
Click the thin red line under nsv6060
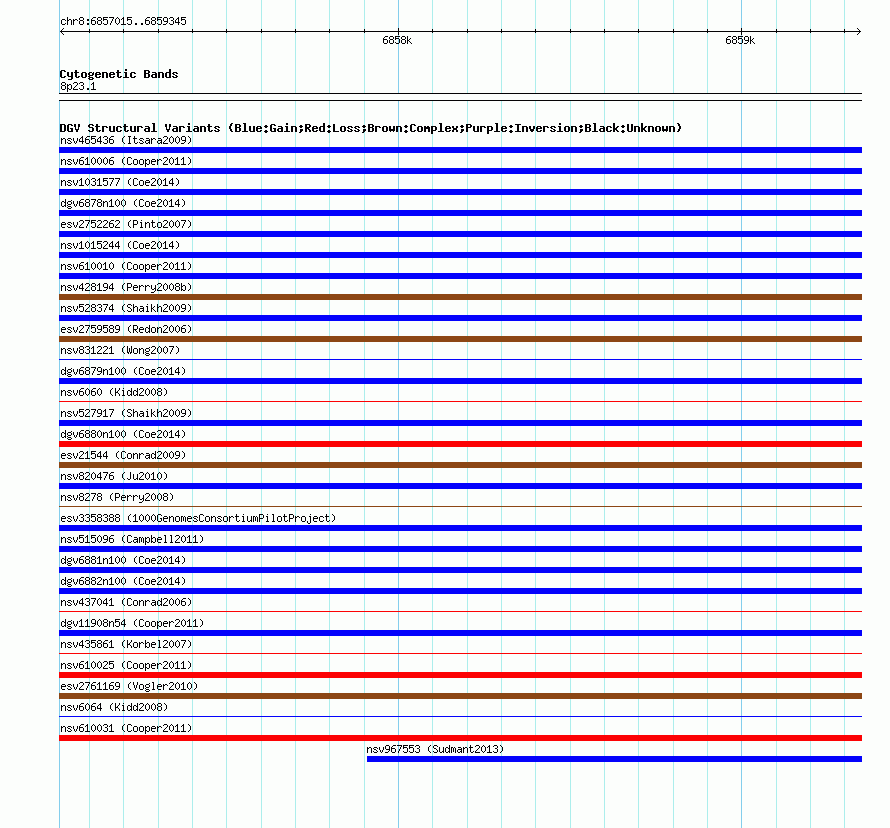[x=460, y=401]
